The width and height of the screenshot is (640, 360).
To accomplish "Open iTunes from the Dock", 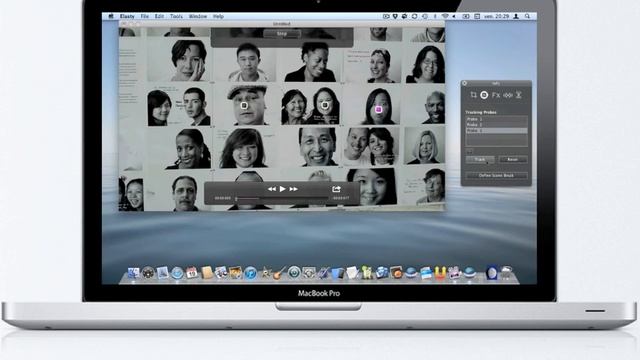I will pos(250,273).
